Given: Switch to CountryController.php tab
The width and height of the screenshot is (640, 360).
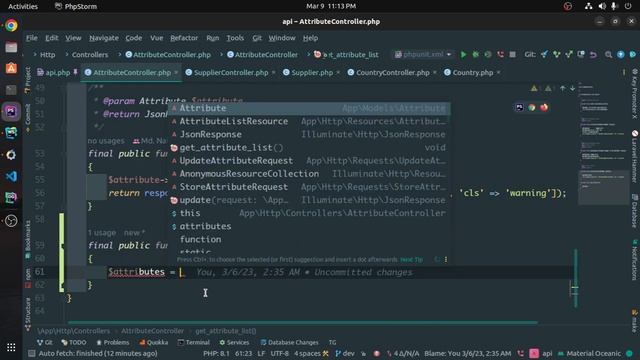Looking at the screenshot, I should [392, 73].
